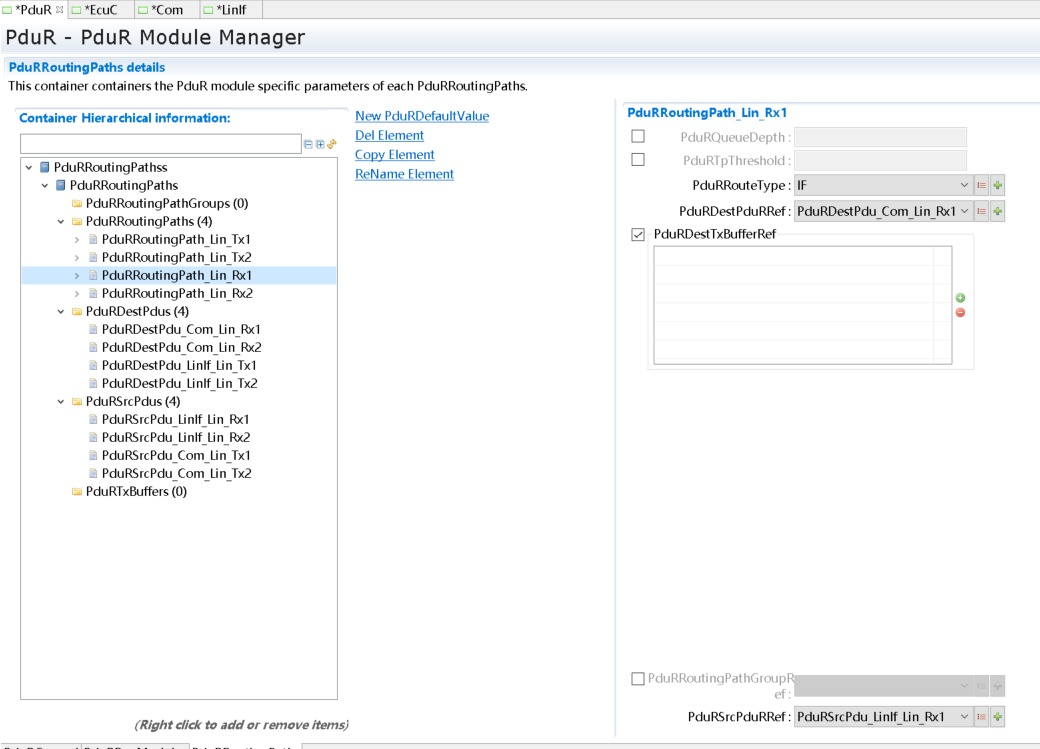Screen dimensions: 1040x749
Task: Click green plus next to PduRDestPduRRef
Action: tap(997, 211)
